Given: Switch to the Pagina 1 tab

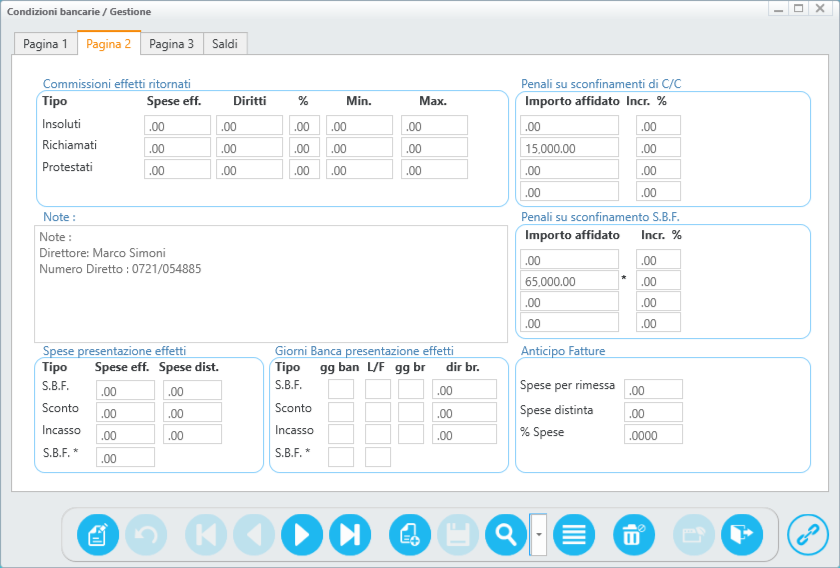Looking at the screenshot, I should click(x=46, y=43).
